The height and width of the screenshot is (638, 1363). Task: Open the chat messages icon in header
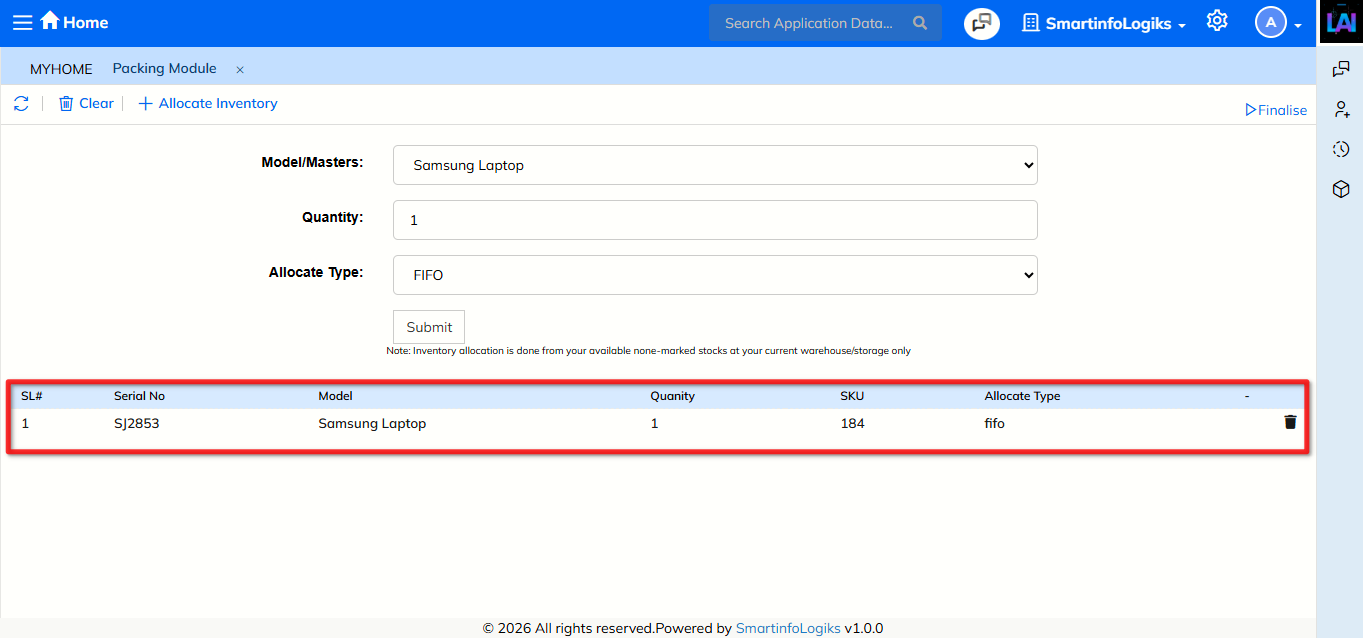pyautogui.click(x=982, y=23)
